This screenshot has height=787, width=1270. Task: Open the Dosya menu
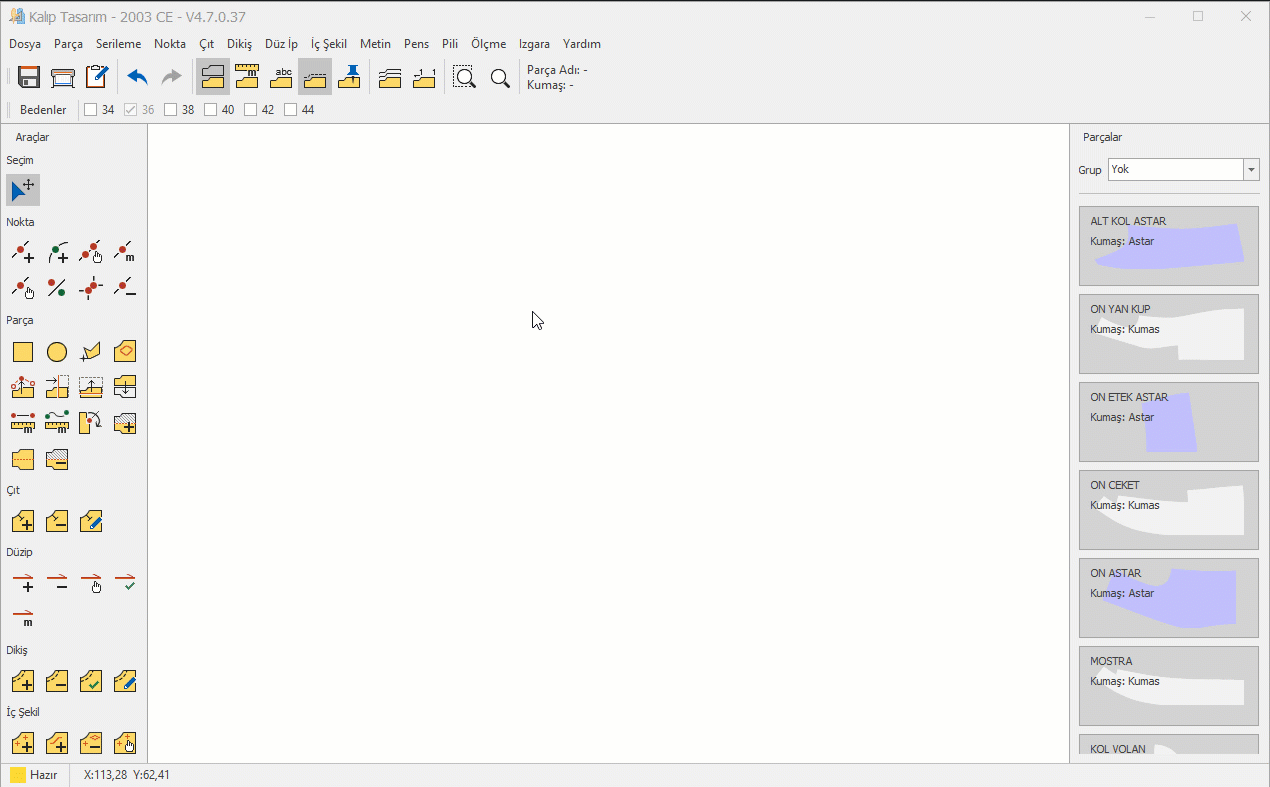[x=25, y=44]
